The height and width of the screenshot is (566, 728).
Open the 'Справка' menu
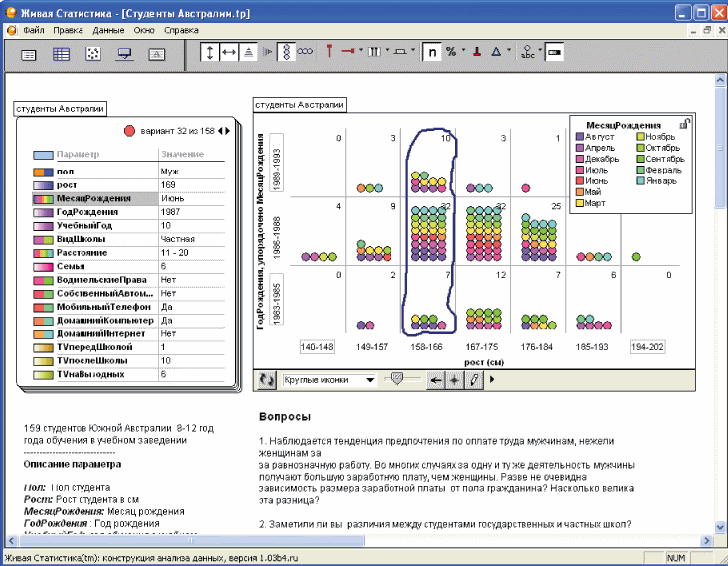181,30
